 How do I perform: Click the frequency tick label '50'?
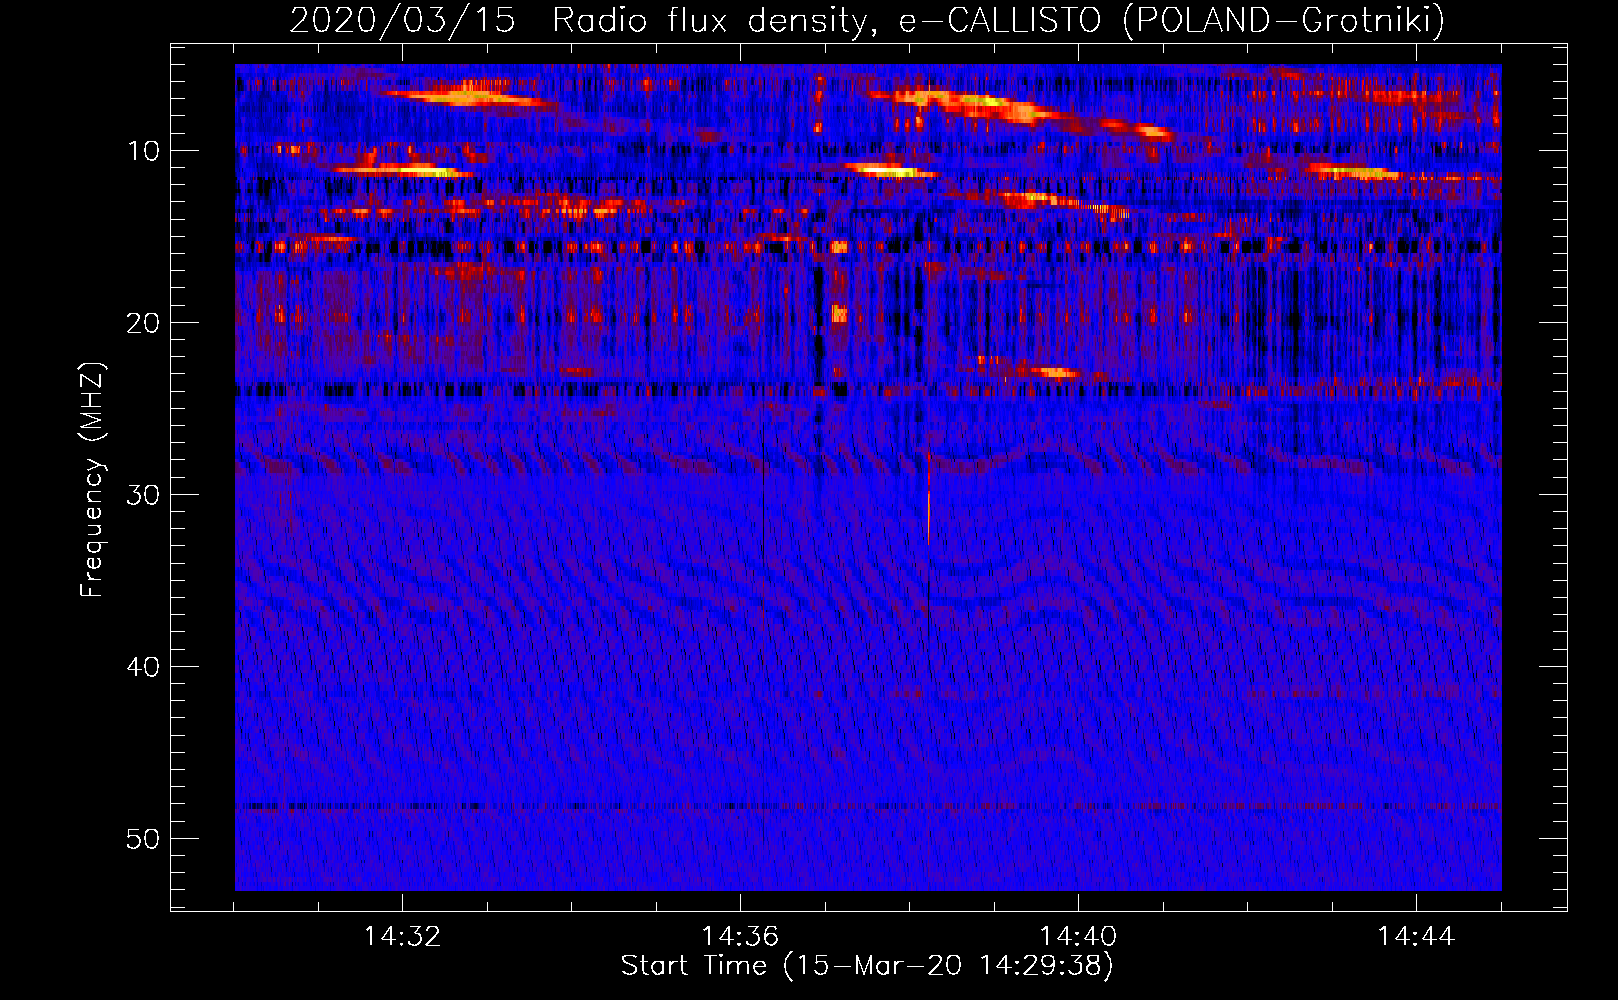[x=144, y=839]
